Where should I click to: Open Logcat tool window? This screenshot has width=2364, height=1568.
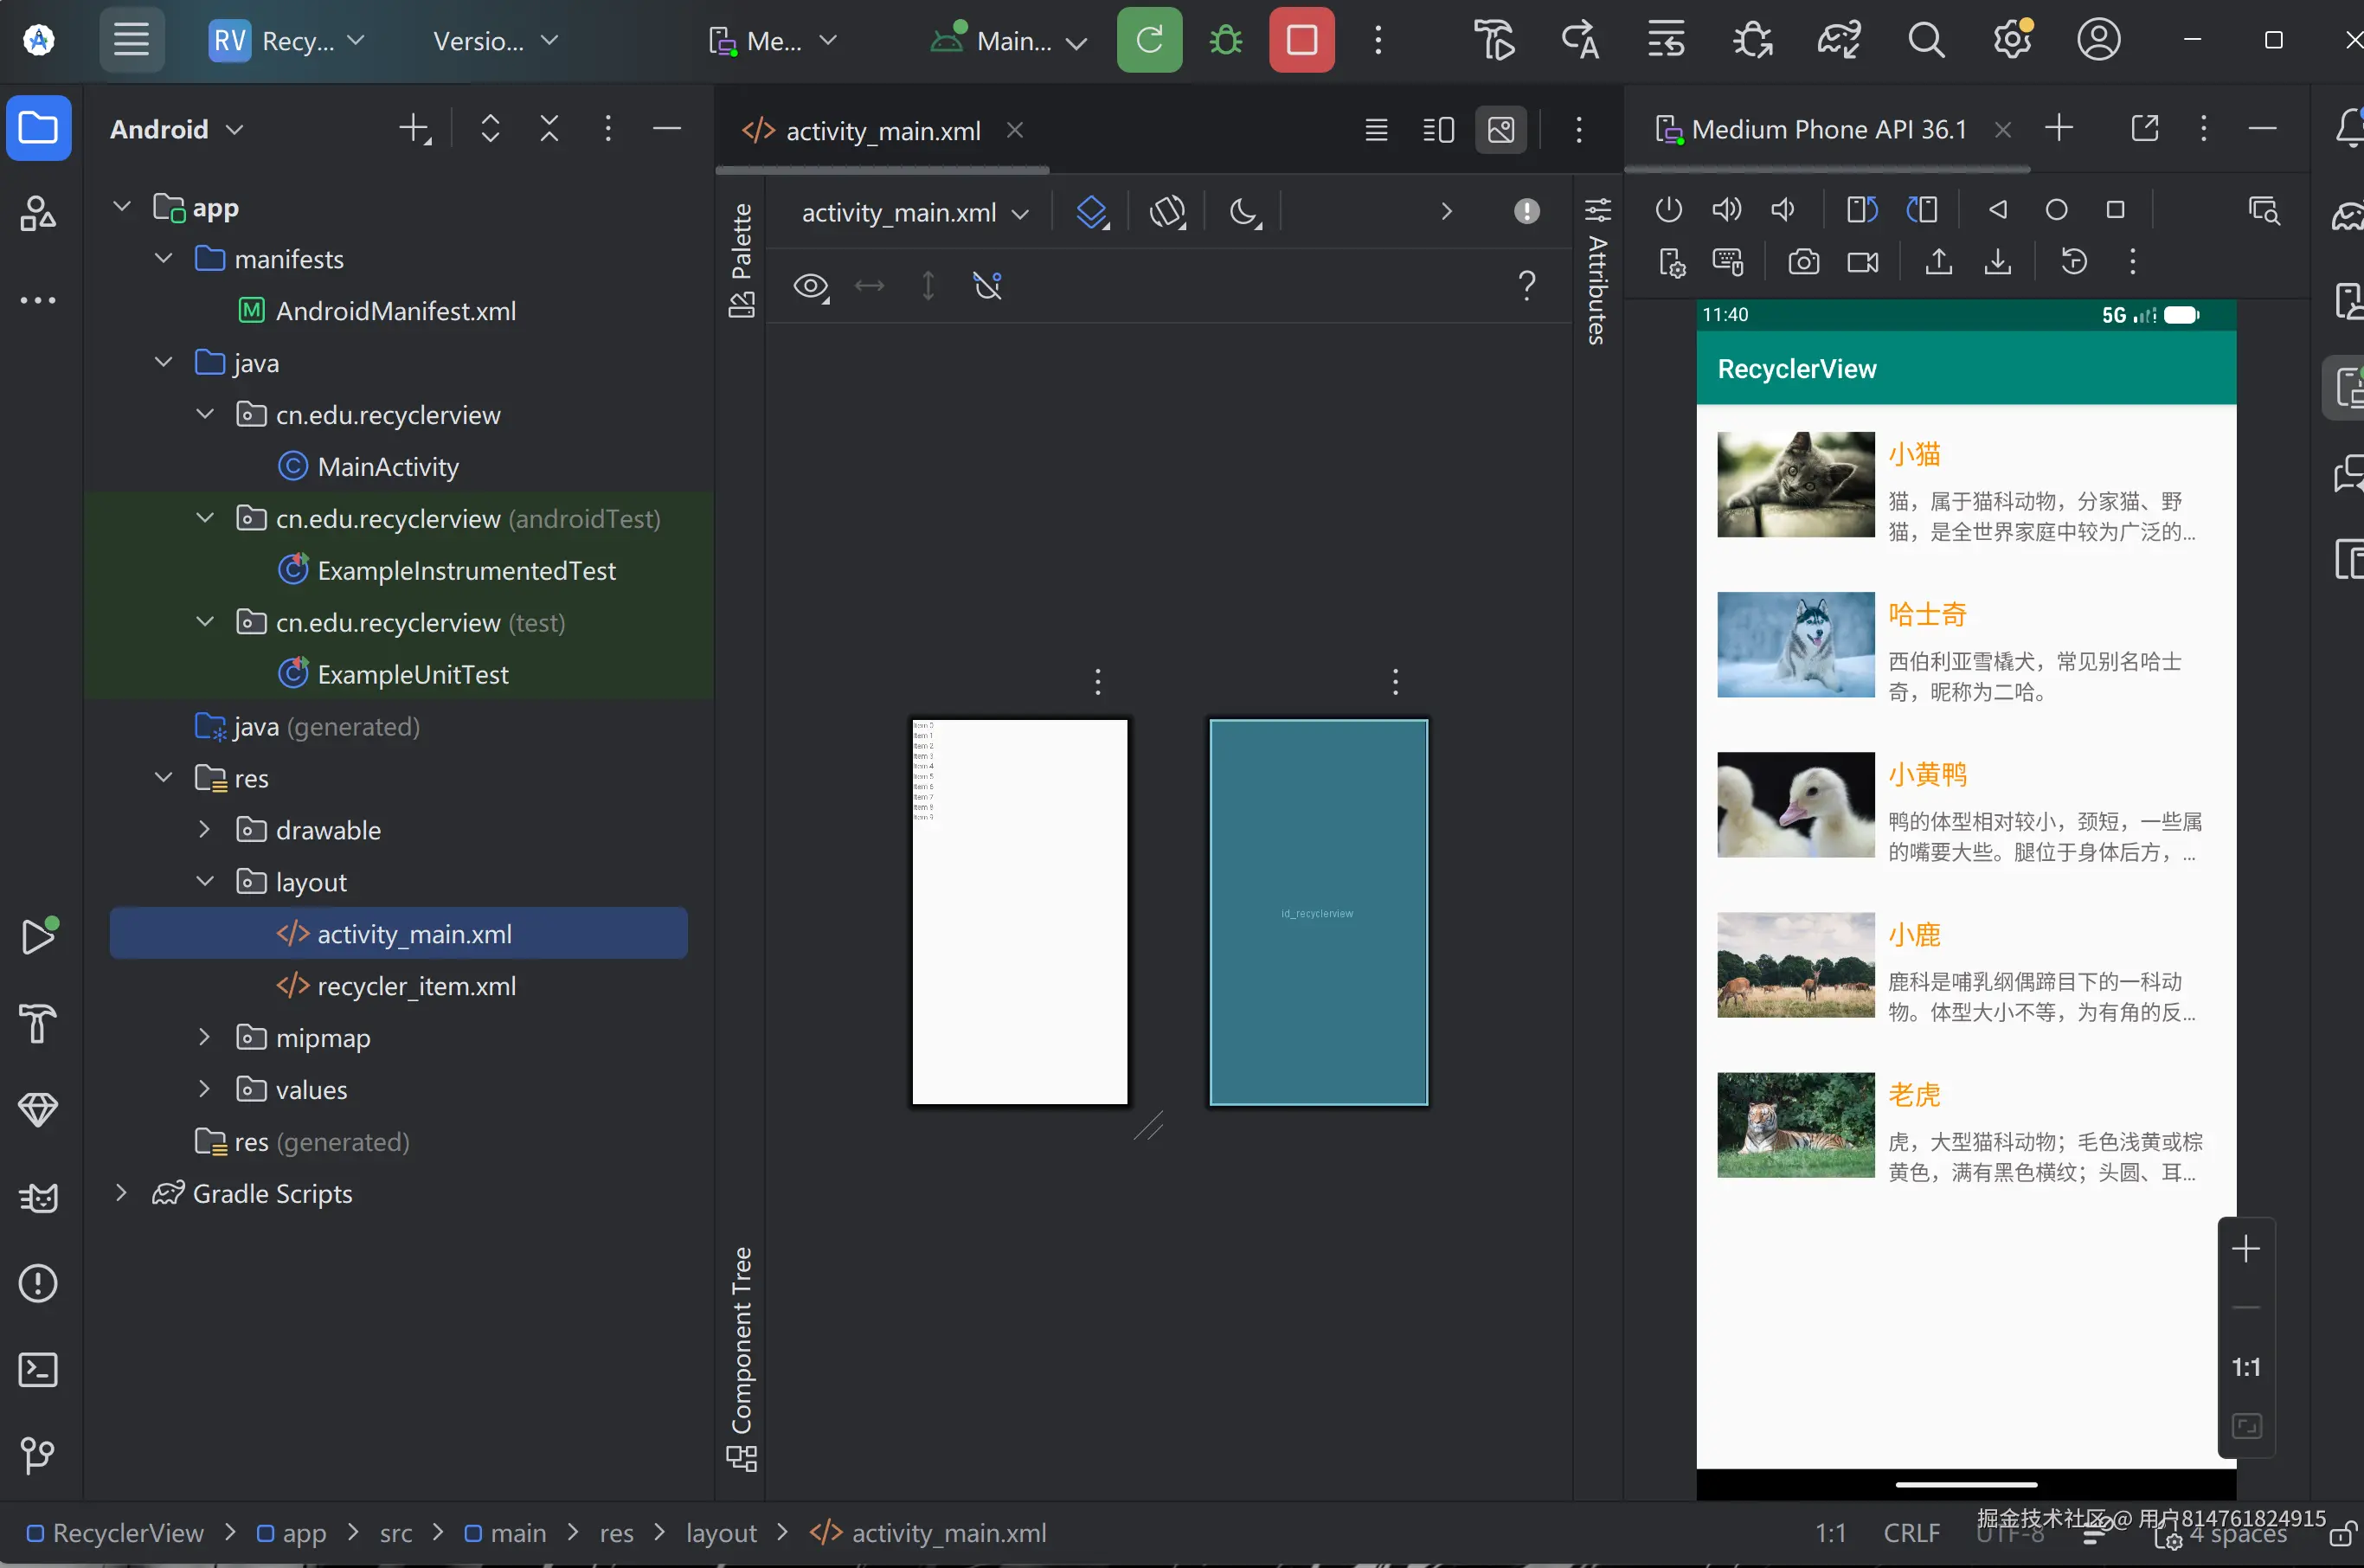[38, 1197]
